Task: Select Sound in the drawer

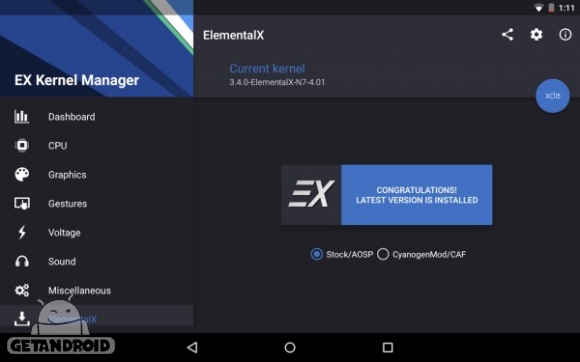Action: pos(97,261)
